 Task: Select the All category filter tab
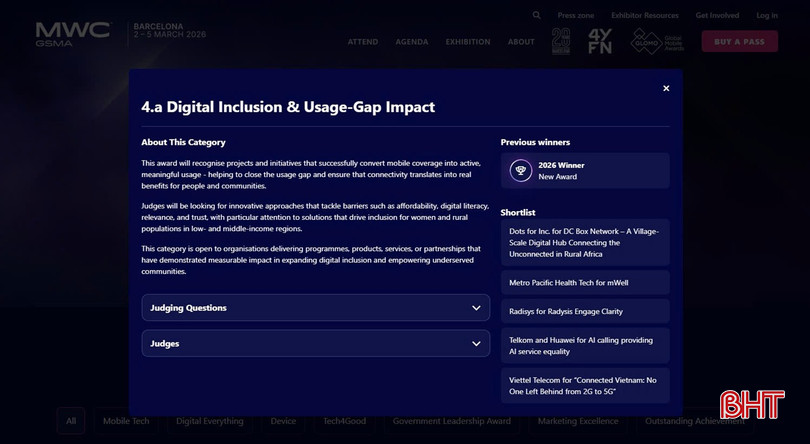[70, 421]
